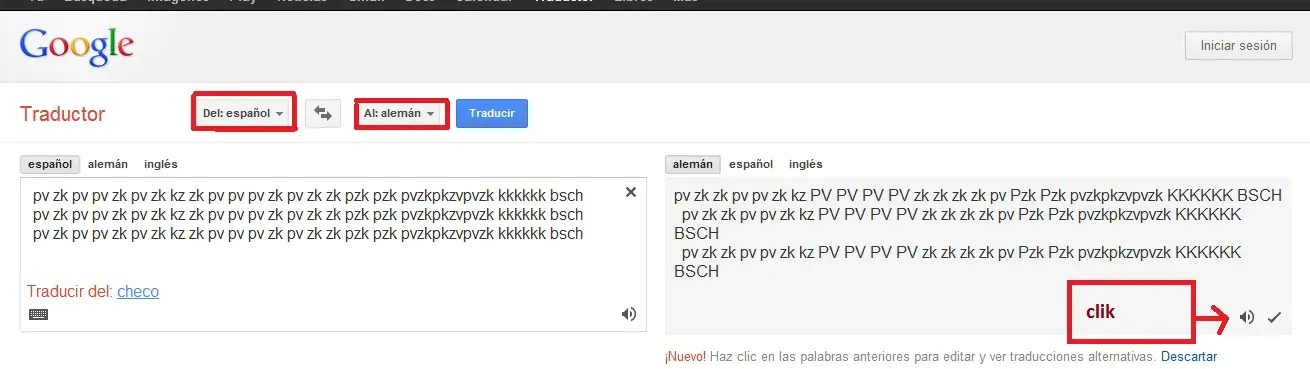Select target language tab alemán
The image size is (1310, 369).
point(693,164)
